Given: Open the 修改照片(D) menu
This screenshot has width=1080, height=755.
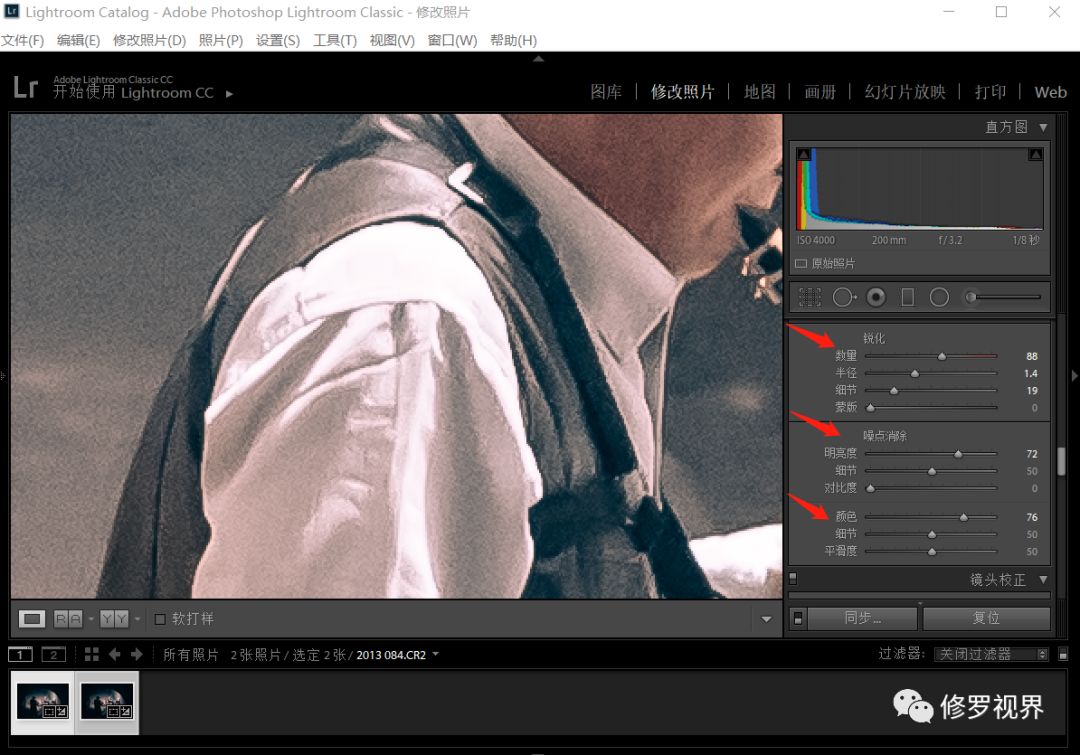Looking at the screenshot, I should click(149, 40).
